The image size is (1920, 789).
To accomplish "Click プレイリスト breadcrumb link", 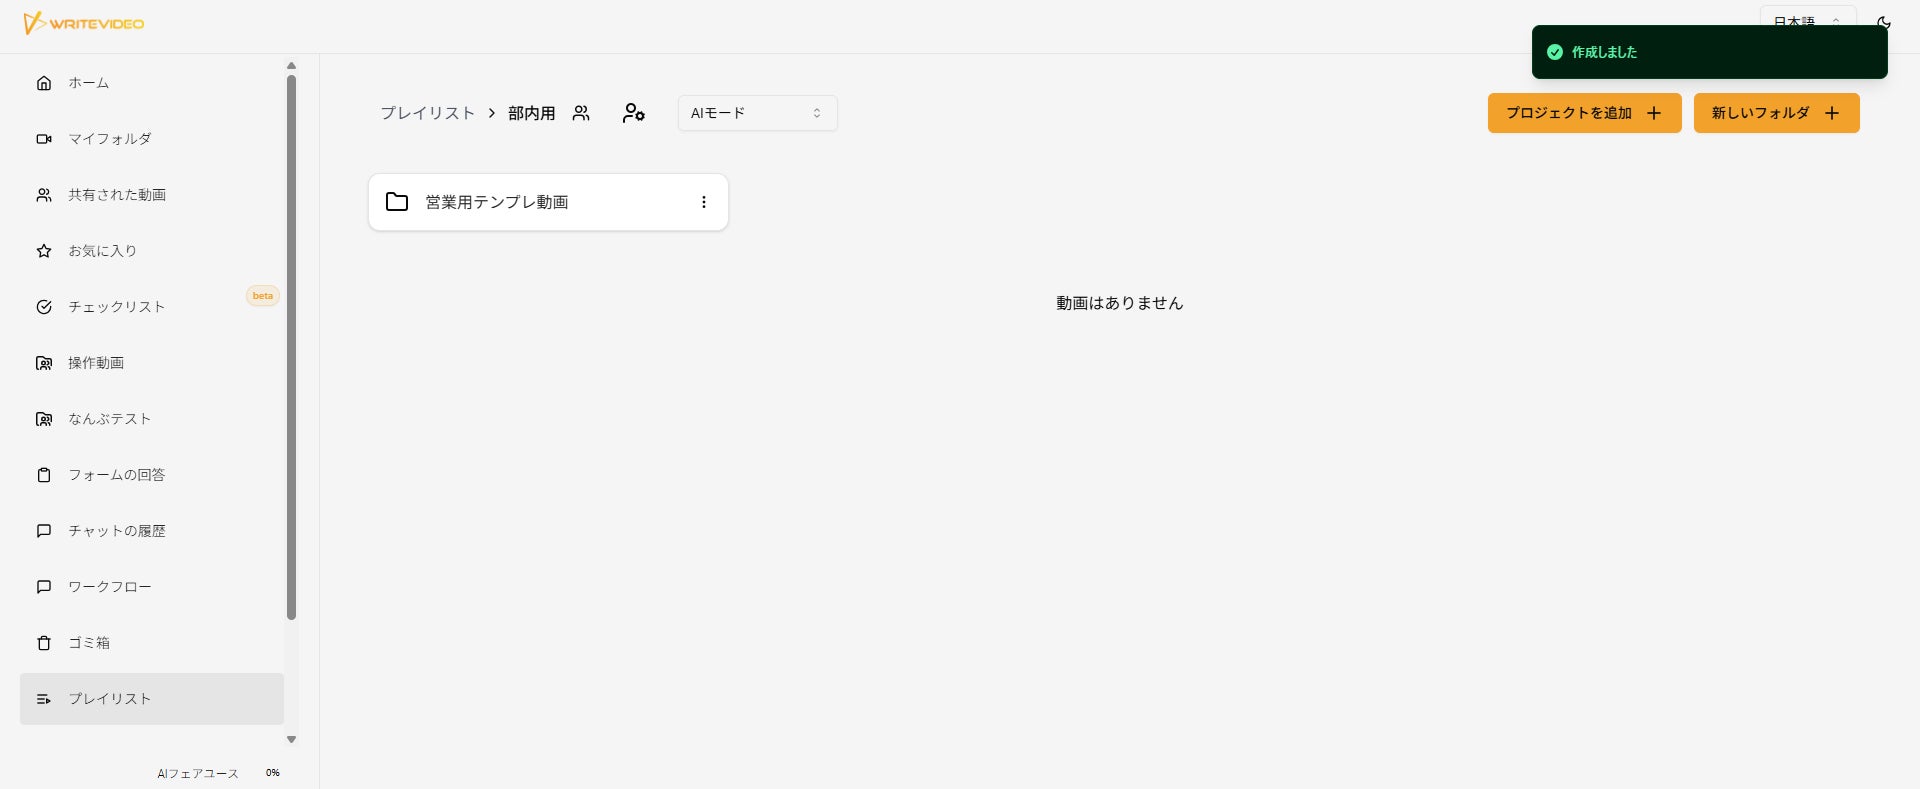I will click(x=428, y=113).
